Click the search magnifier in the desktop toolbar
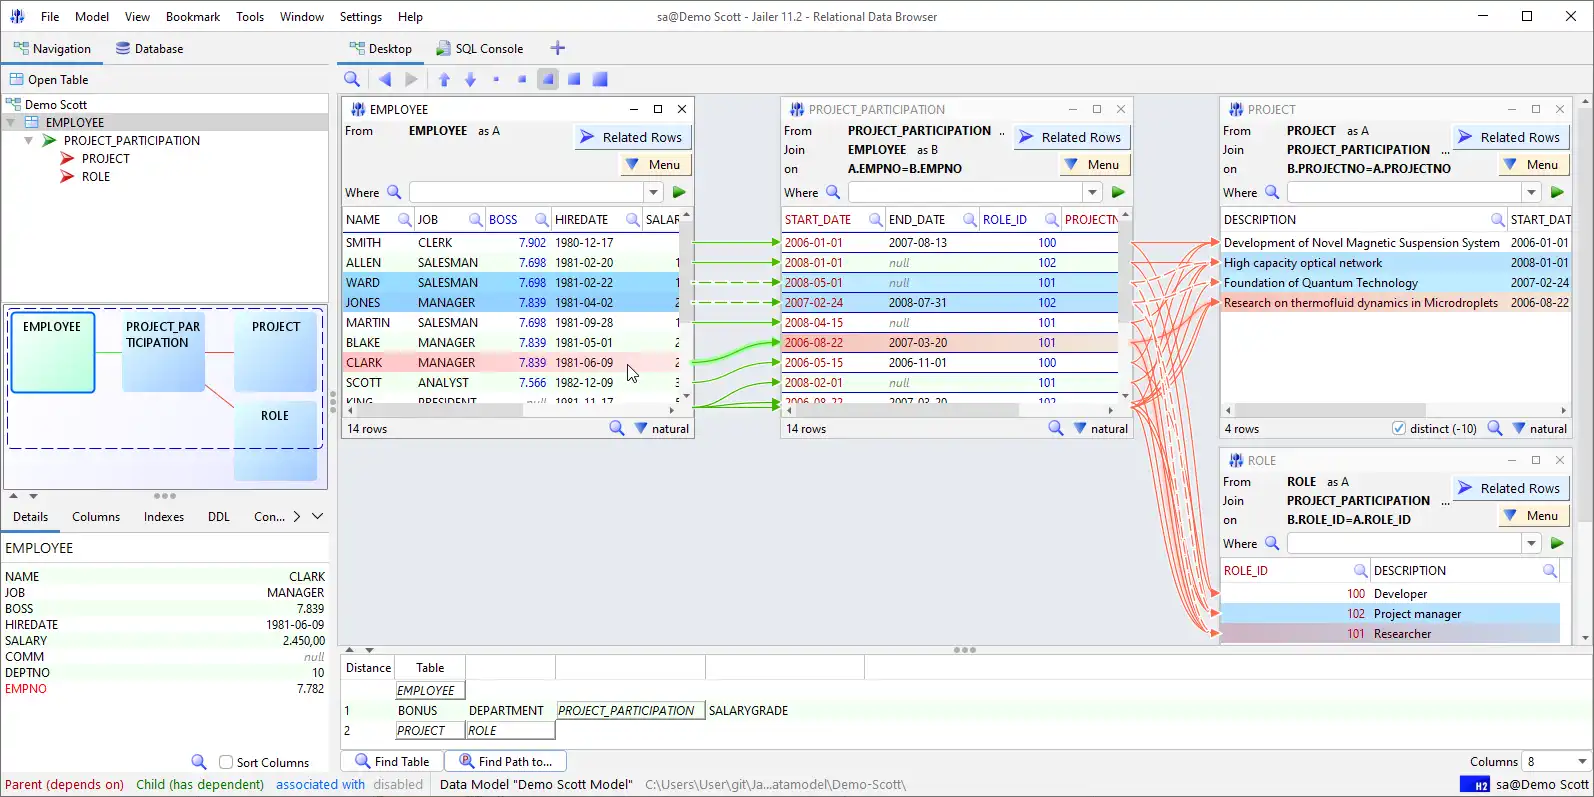 352,79
